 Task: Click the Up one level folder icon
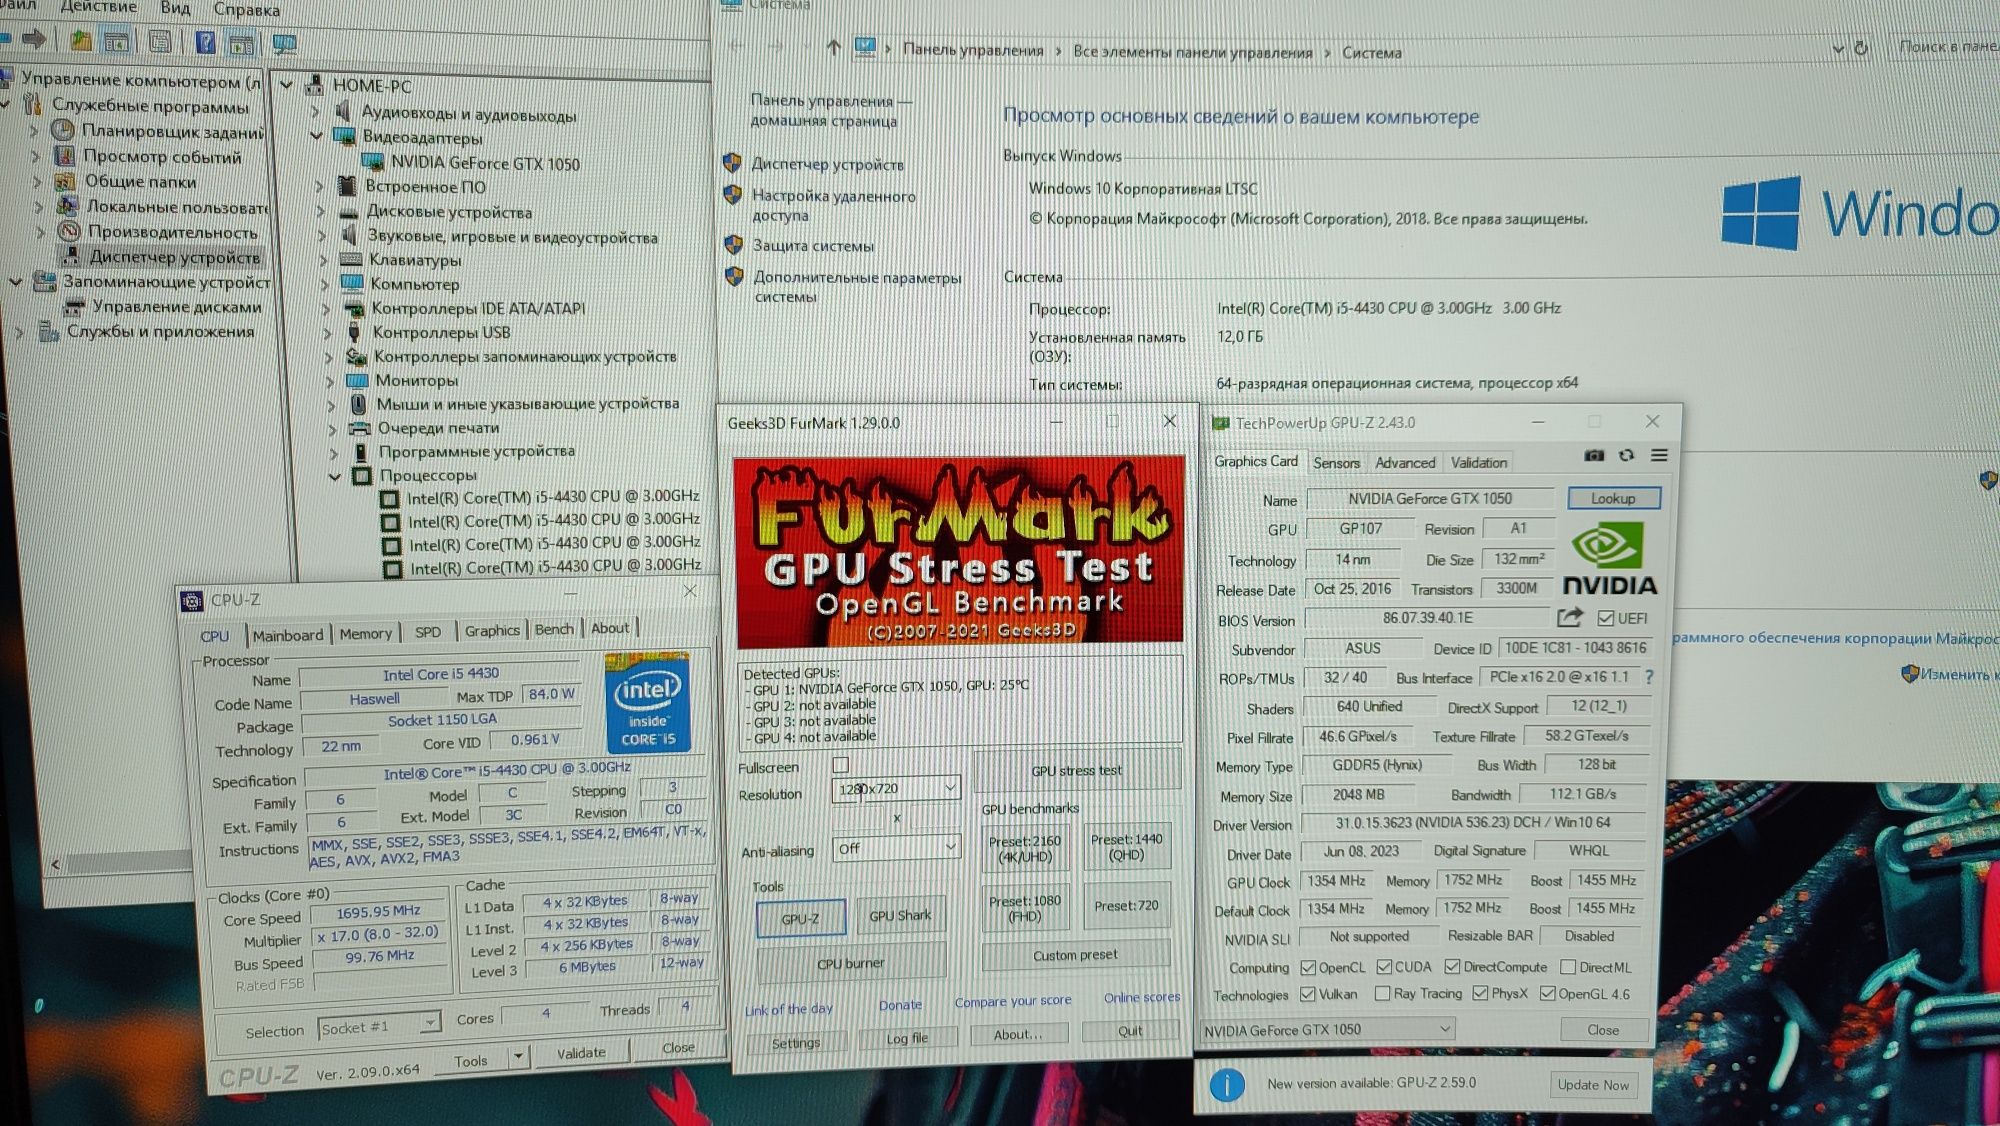point(81,40)
